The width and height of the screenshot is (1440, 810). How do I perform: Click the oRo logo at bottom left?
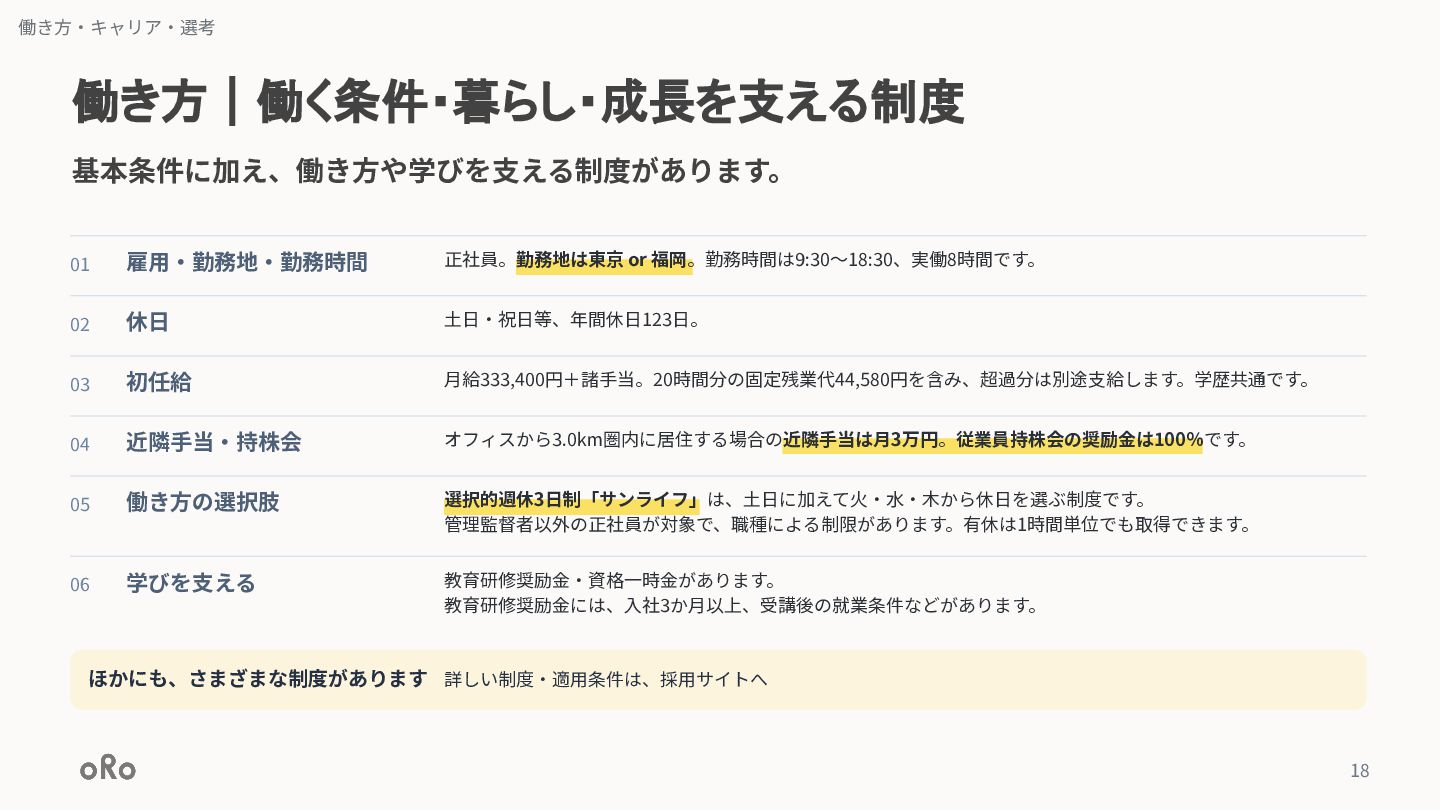coord(108,768)
